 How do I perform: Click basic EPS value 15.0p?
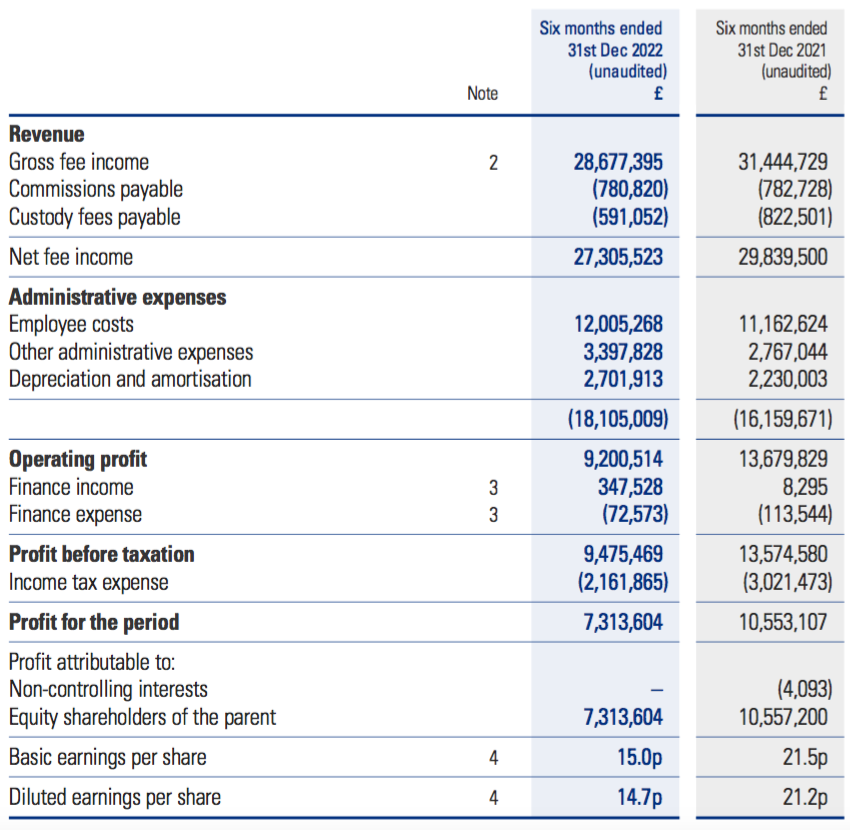[x=640, y=758]
